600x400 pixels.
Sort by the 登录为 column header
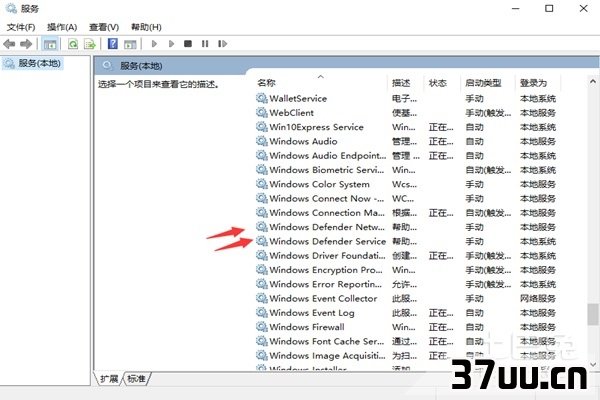[x=533, y=83]
